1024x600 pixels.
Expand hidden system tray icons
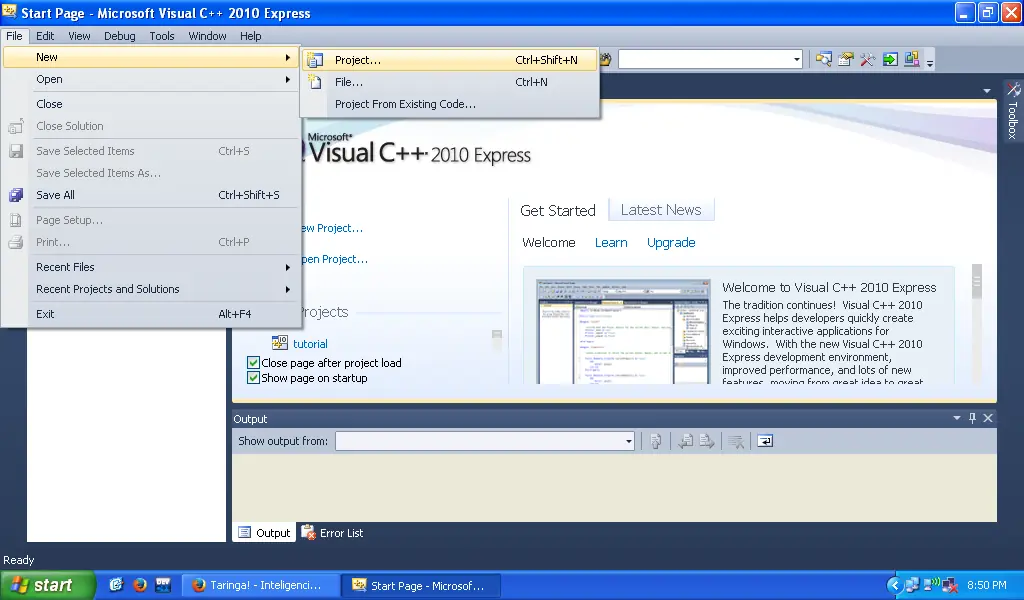pyautogui.click(x=894, y=585)
